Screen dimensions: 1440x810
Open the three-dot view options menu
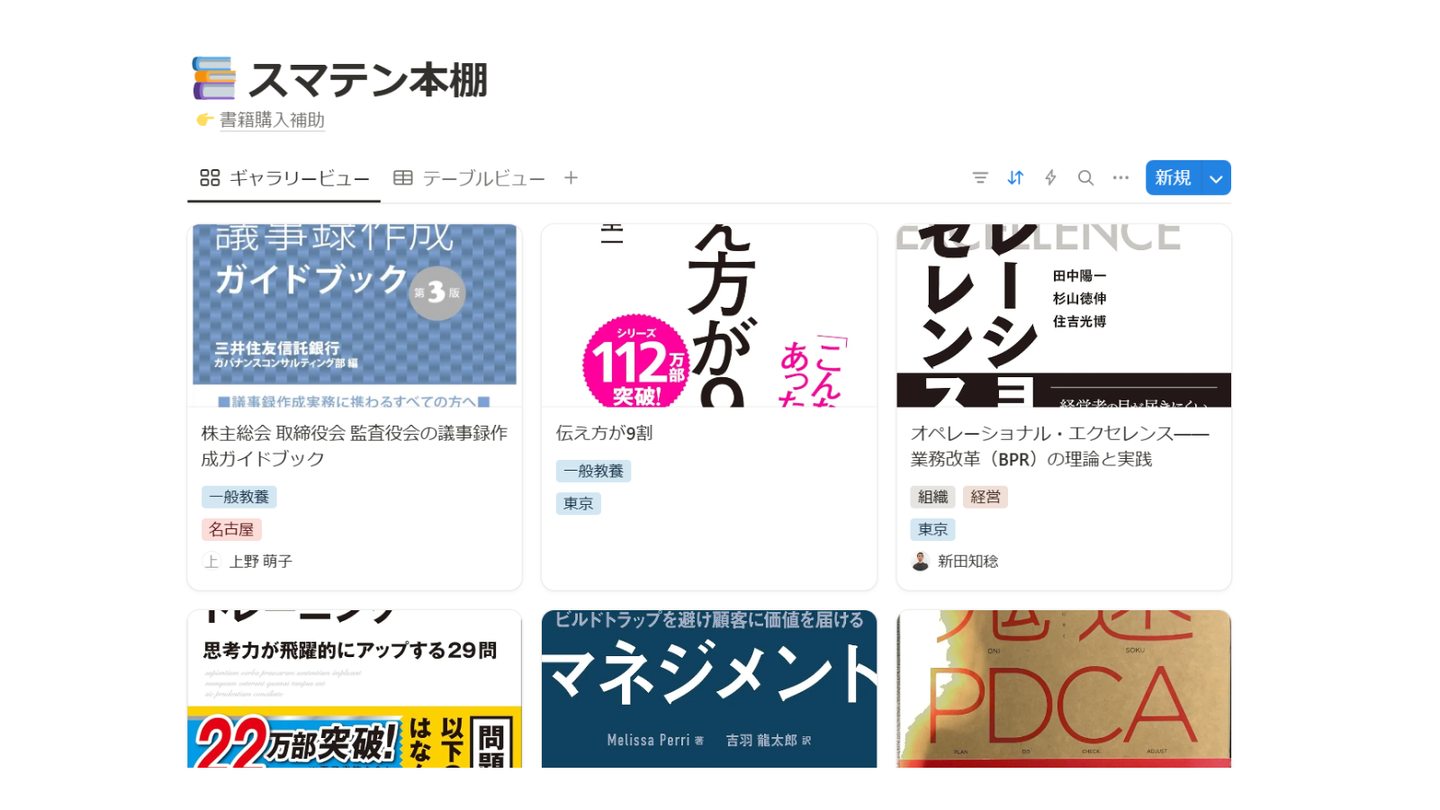1121,178
